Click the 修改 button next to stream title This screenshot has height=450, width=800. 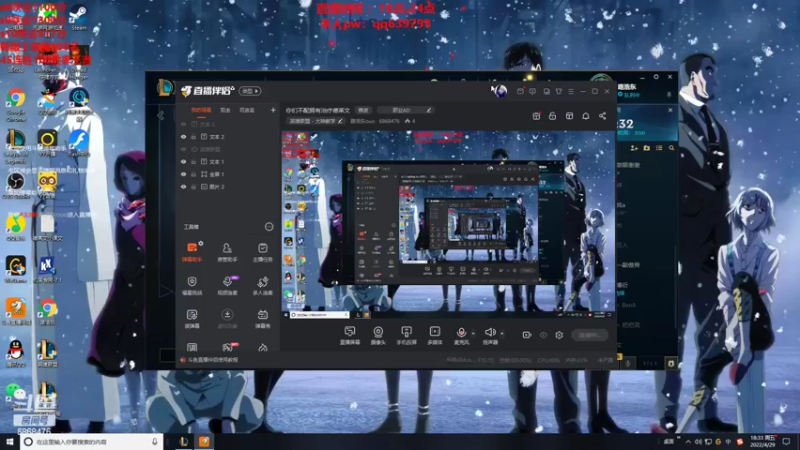(x=363, y=110)
